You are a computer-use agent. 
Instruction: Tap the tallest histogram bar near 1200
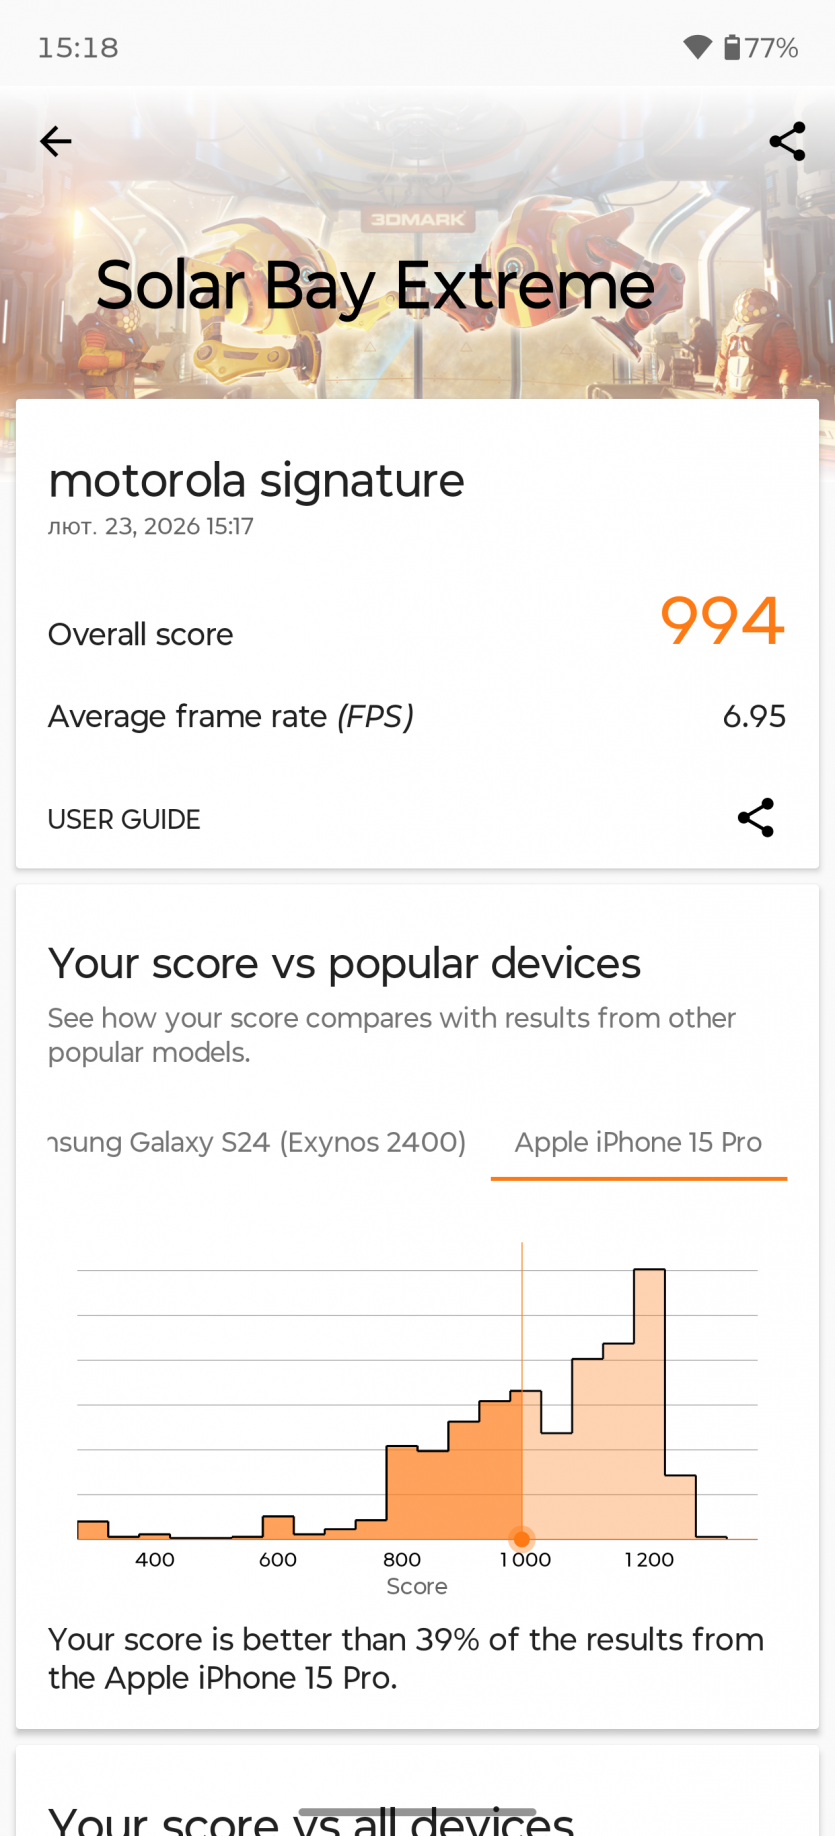tap(649, 1400)
